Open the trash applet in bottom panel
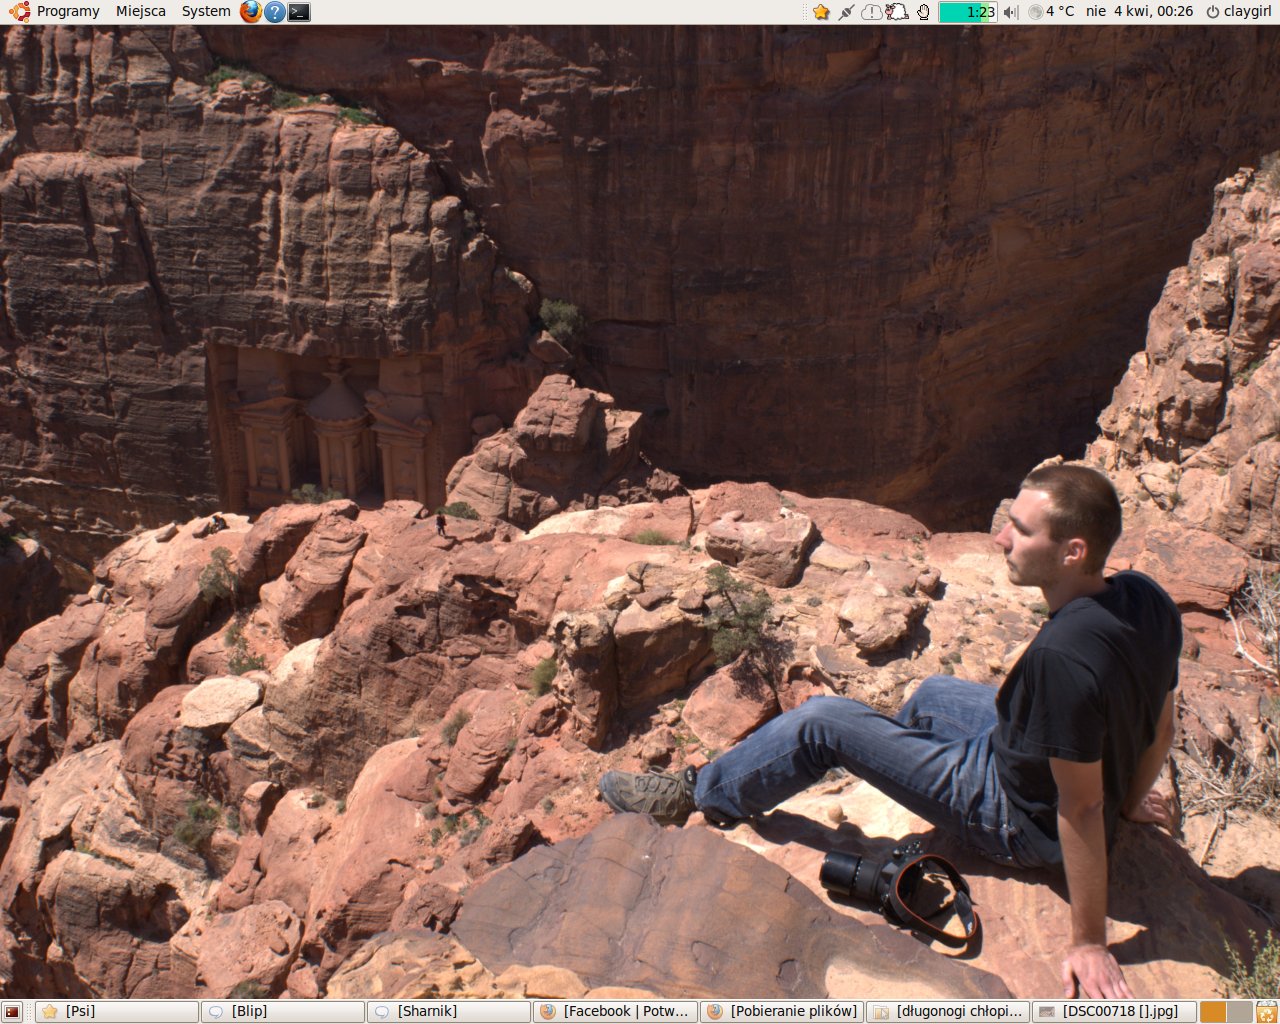The width and height of the screenshot is (1280, 1024). 1267,1012
